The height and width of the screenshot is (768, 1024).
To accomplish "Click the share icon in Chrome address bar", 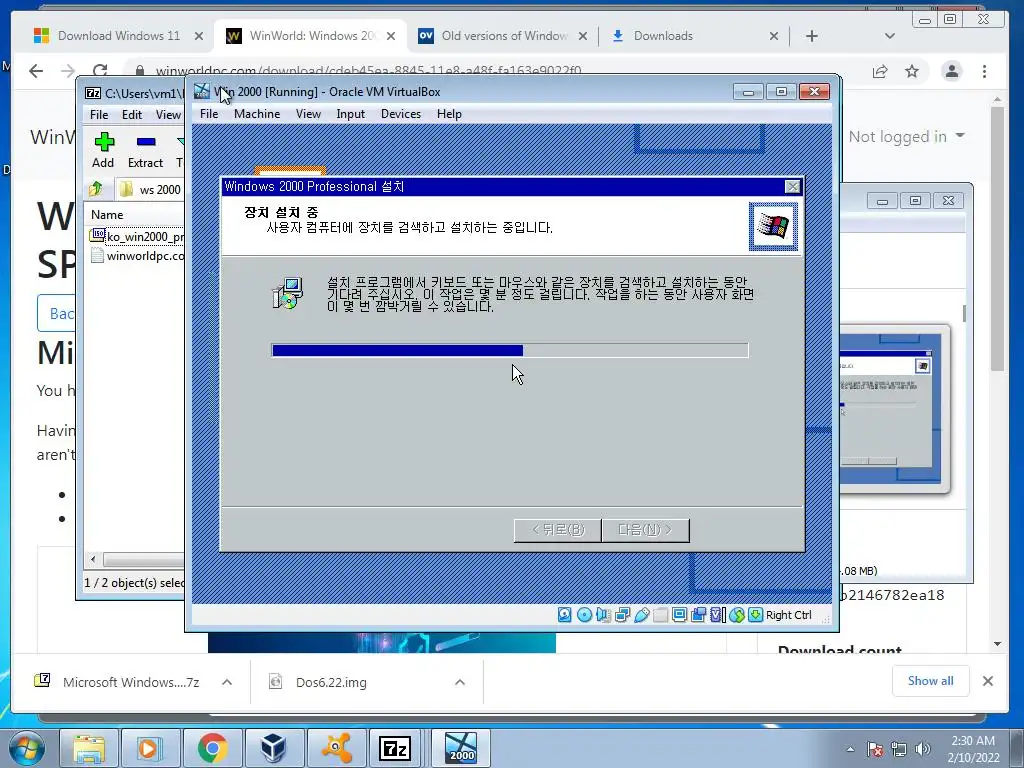I will 880,71.
